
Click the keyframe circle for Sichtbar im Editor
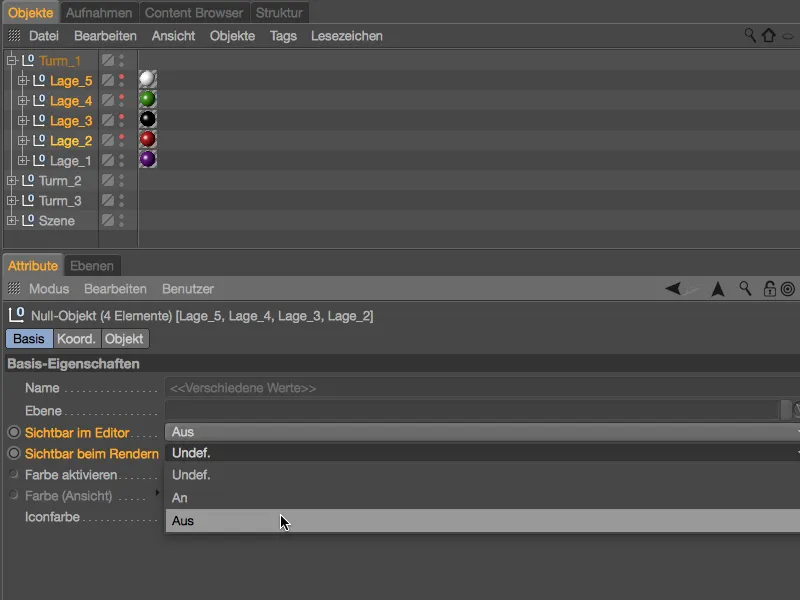pyautogui.click(x=14, y=432)
